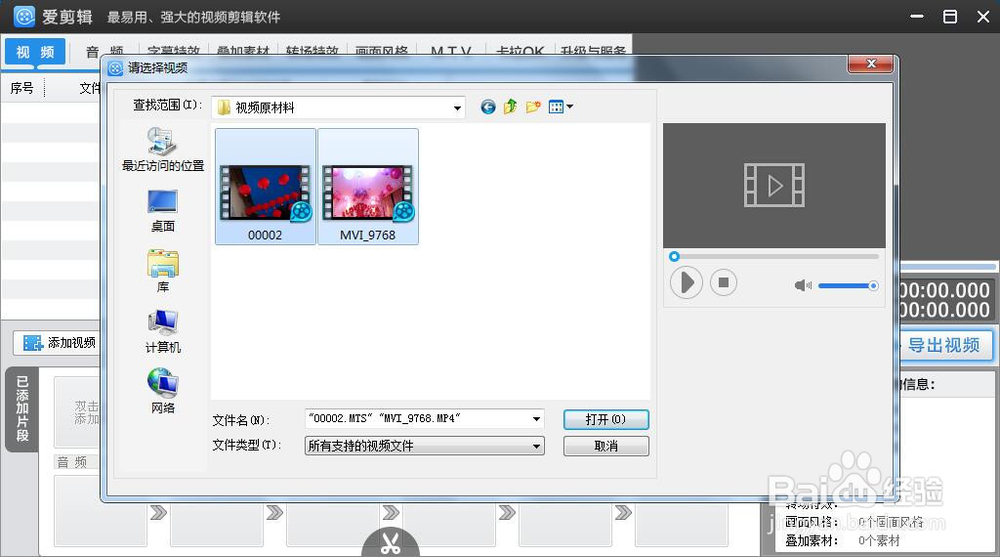Screen dimensions: 1000x557
Task: Create a new folder icon
Action: [533, 107]
